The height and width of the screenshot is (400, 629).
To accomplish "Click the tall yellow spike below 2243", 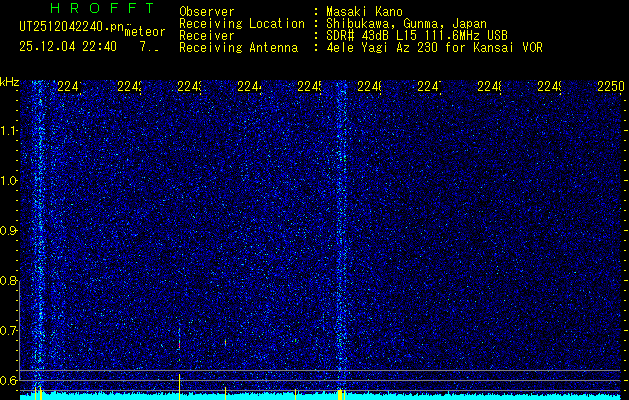I will [179, 387].
